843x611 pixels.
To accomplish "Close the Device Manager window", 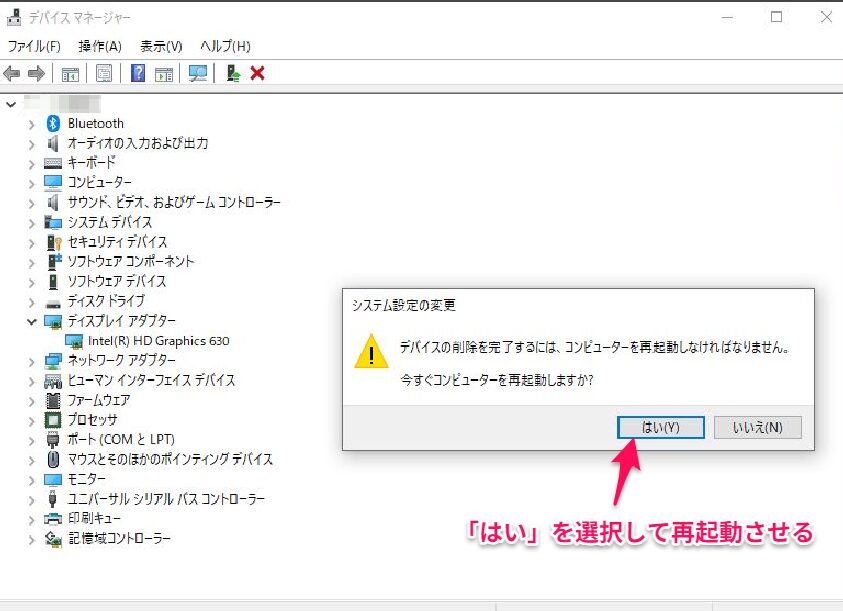I will click(826, 17).
